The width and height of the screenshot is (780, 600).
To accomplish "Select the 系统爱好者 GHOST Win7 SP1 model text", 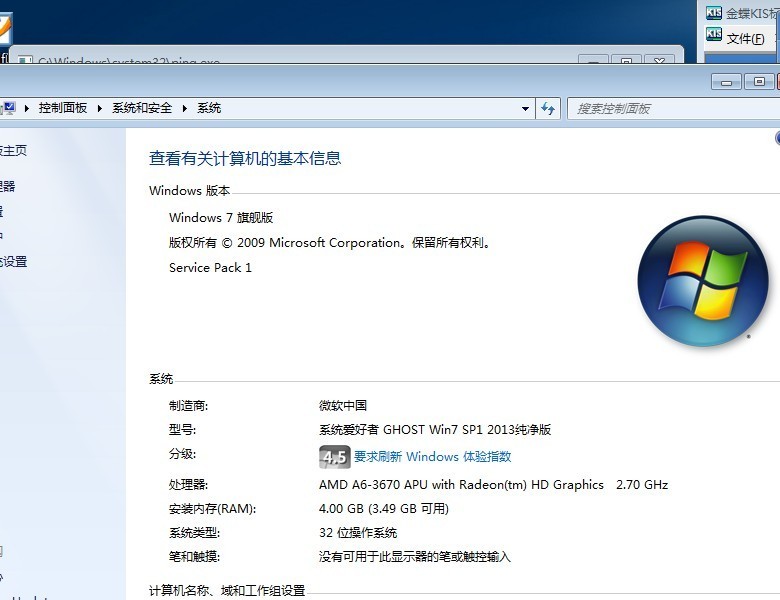I will pos(435,429).
